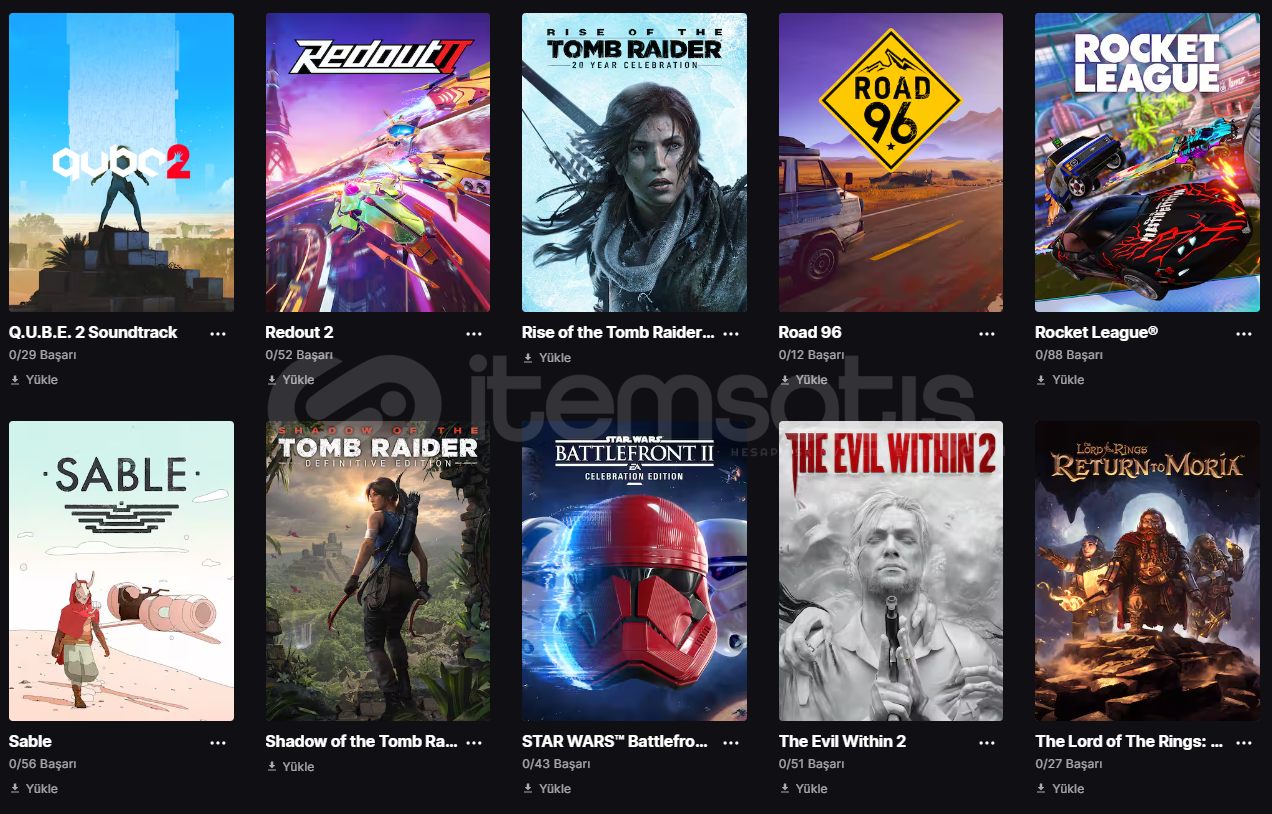Click Yükle under Rise of the Tomb Raider
The width and height of the screenshot is (1272, 814).
pyautogui.click(x=547, y=358)
